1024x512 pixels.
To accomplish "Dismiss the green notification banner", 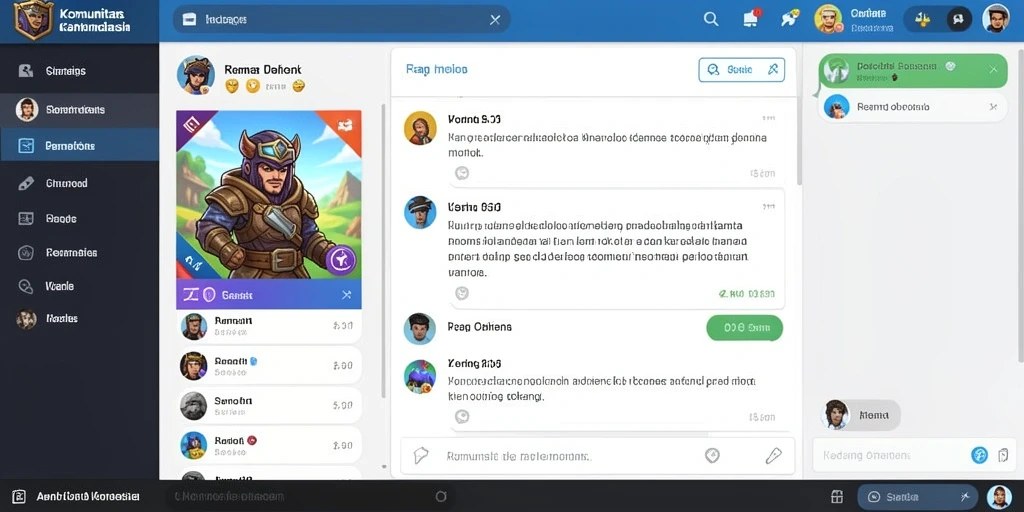I will click(x=993, y=69).
